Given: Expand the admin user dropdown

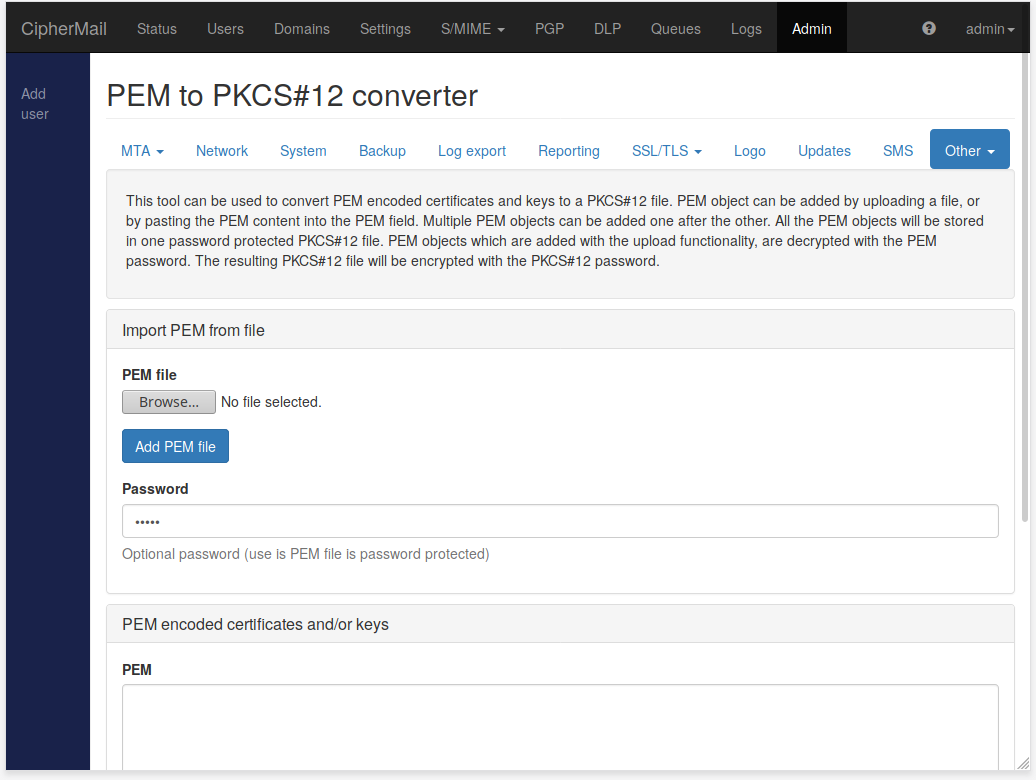Looking at the screenshot, I should click(989, 28).
